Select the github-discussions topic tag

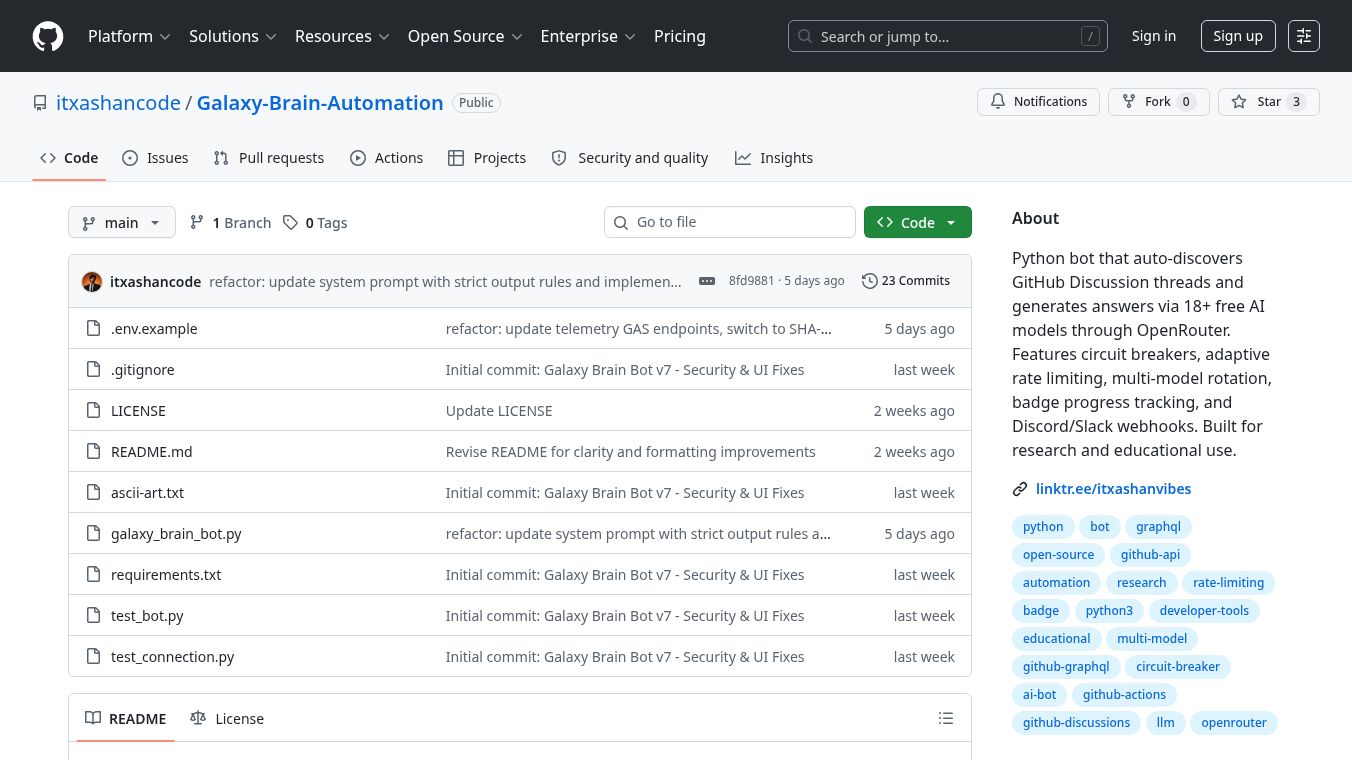[1076, 723]
